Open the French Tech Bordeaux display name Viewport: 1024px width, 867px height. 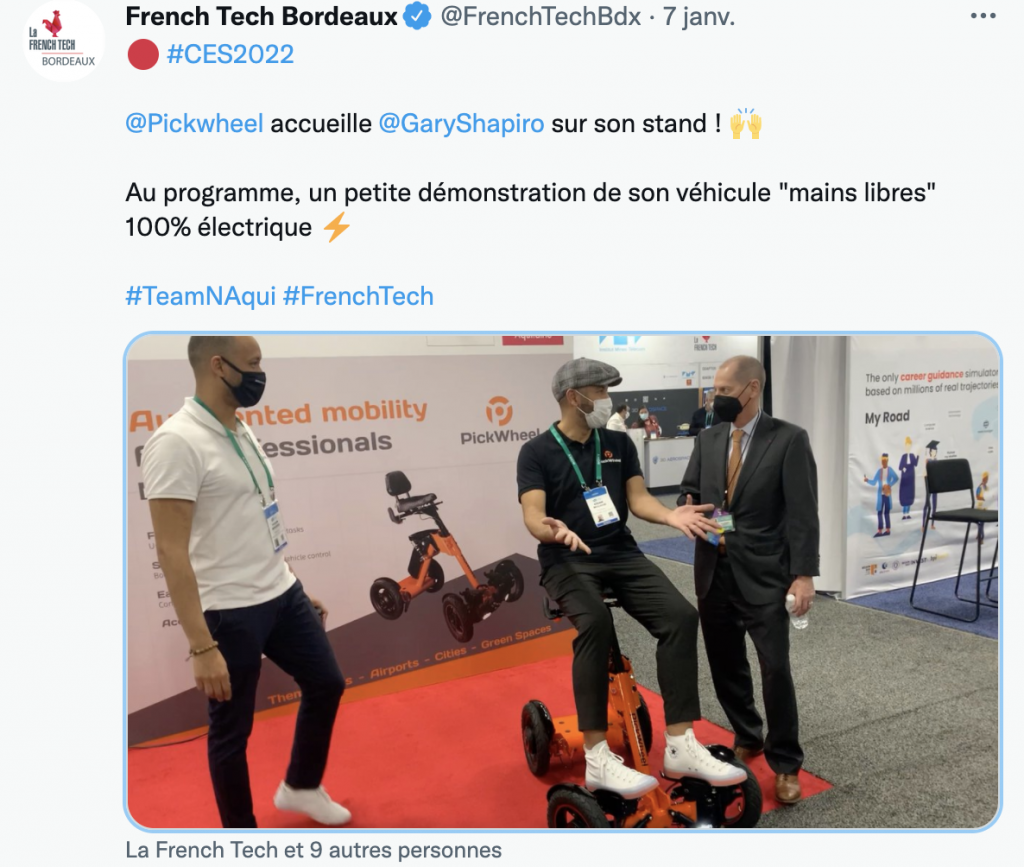(x=261, y=16)
